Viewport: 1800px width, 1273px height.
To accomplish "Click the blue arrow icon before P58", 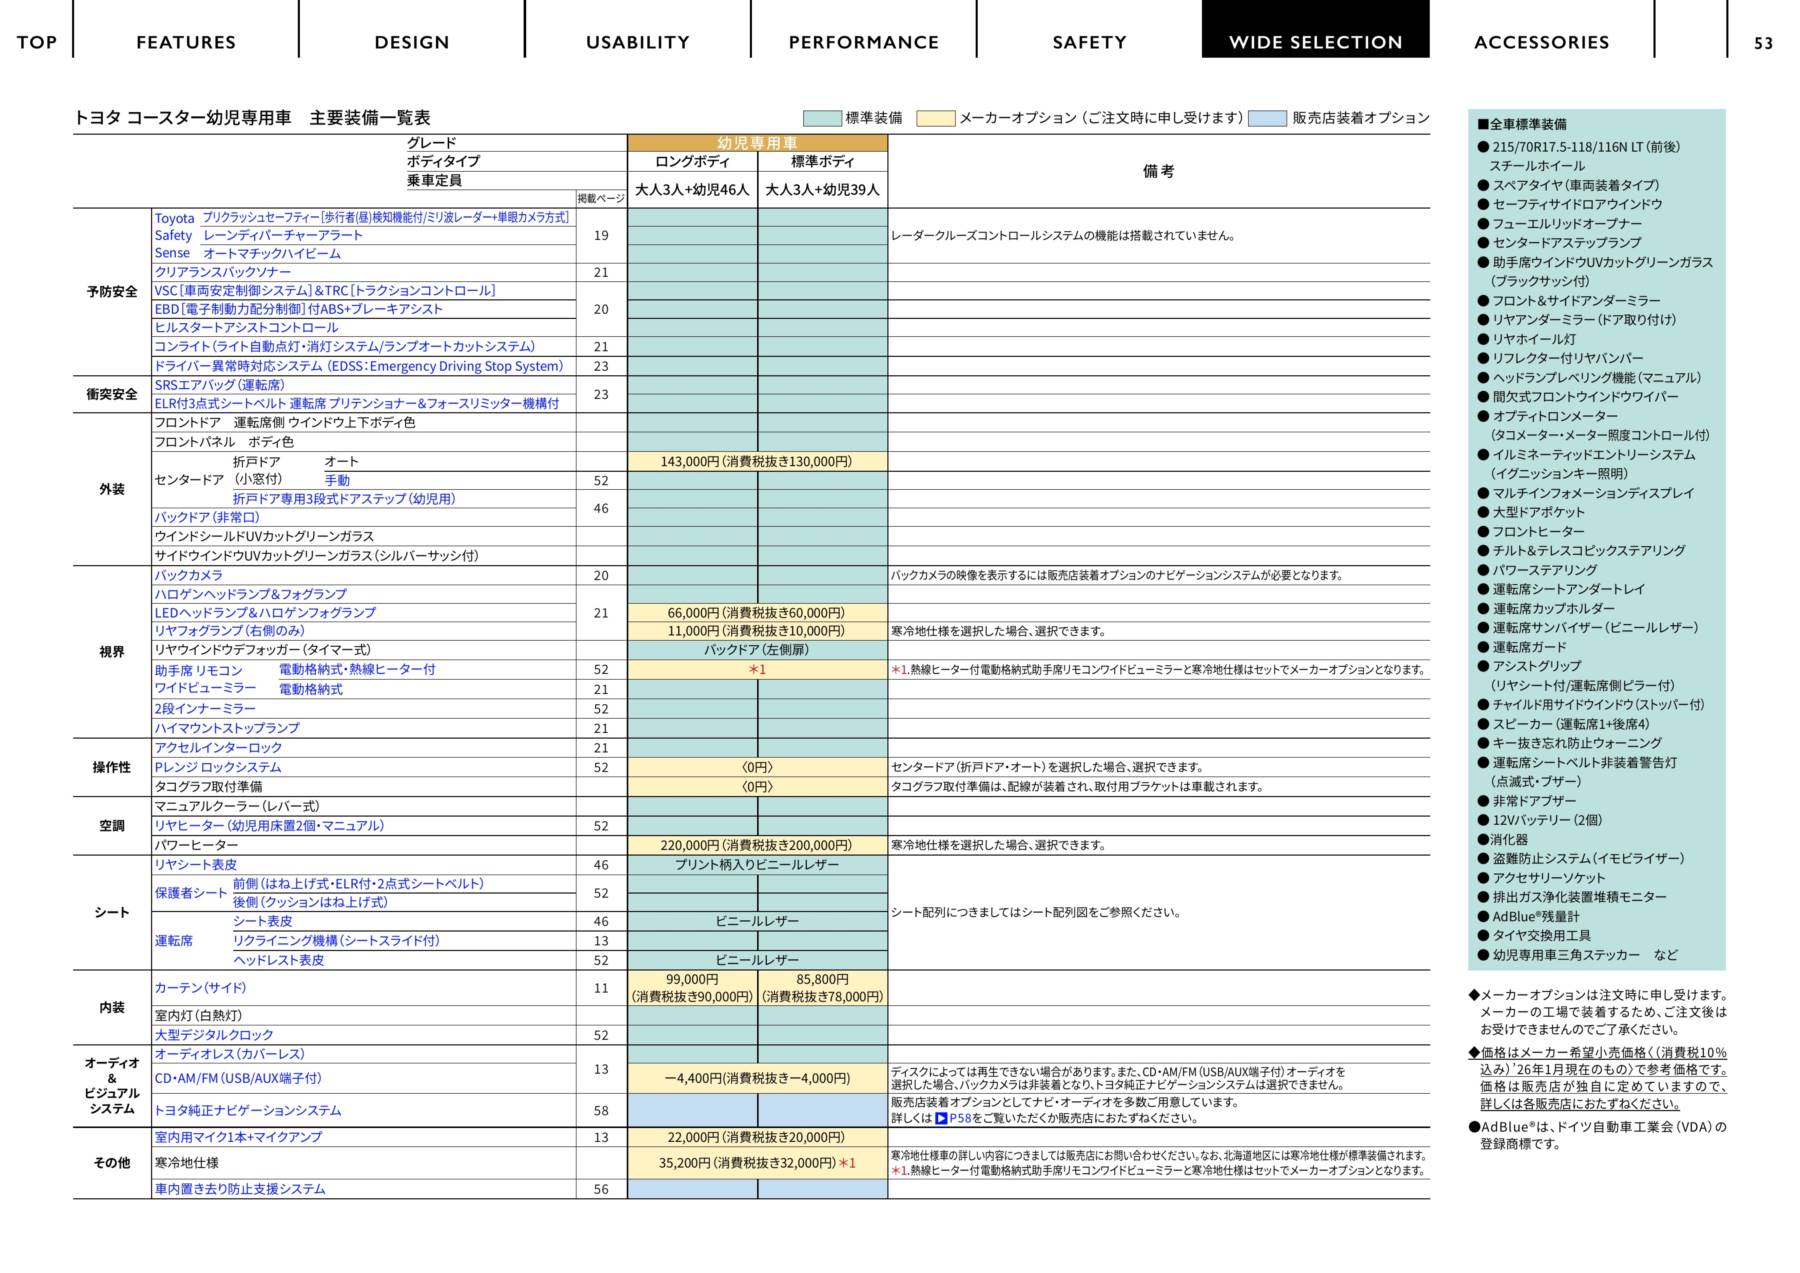I will tap(941, 1118).
